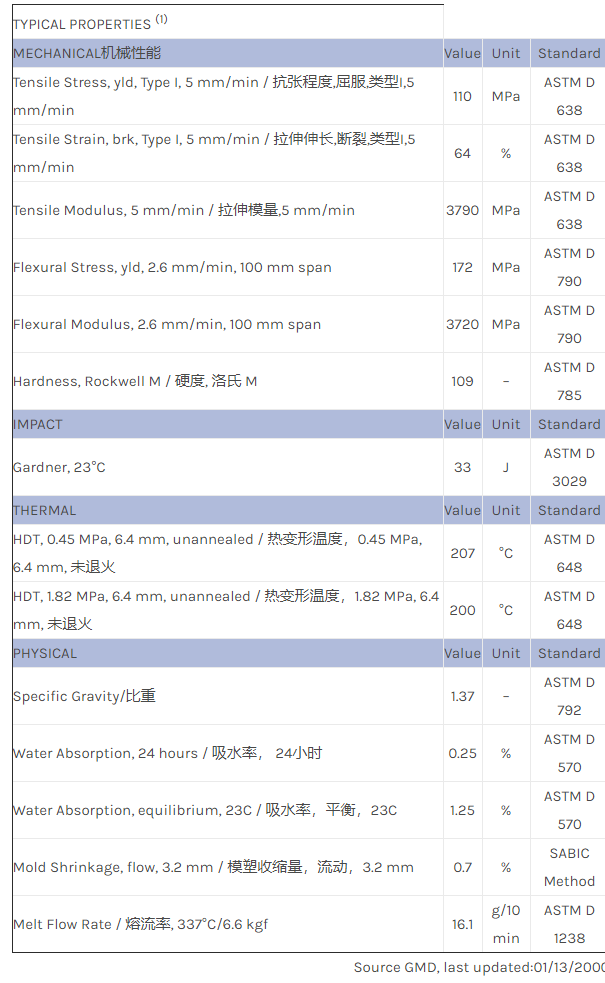Click the Source GMD last updated footnote
Viewport: 605px width, 983px height.
(x=479, y=967)
